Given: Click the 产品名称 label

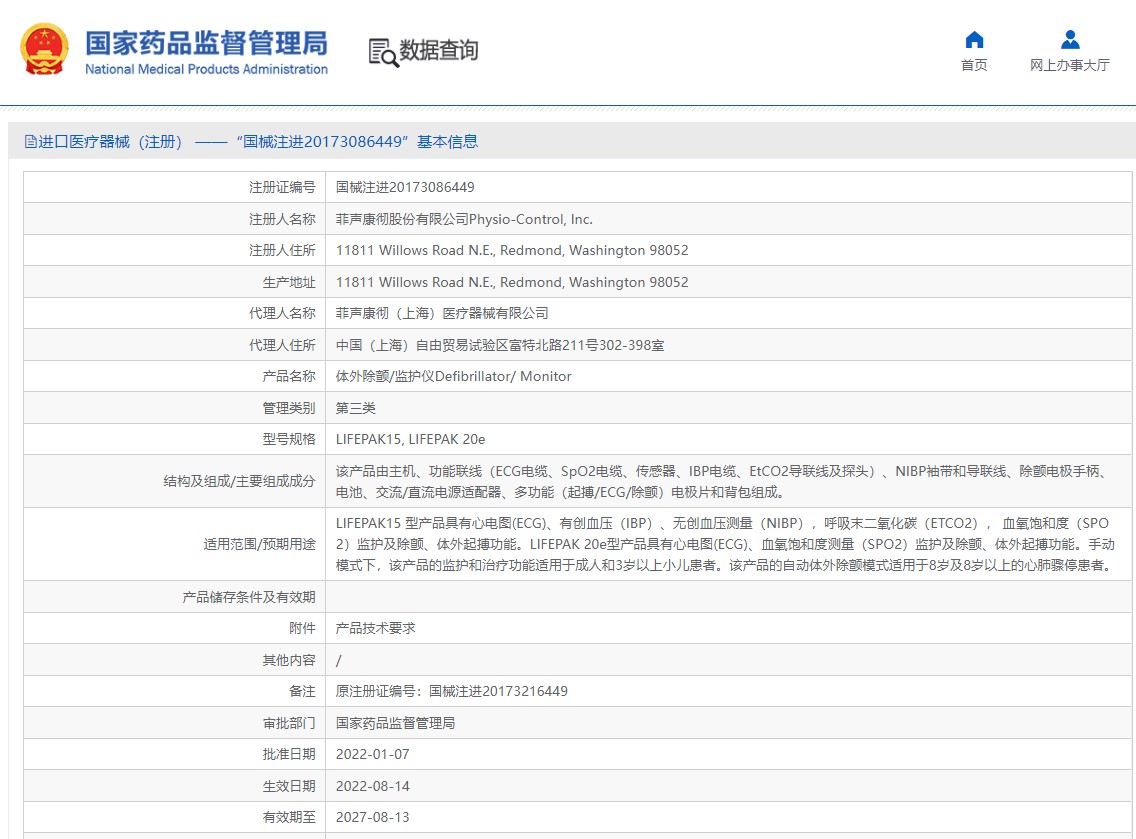Looking at the screenshot, I should click(289, 376).
